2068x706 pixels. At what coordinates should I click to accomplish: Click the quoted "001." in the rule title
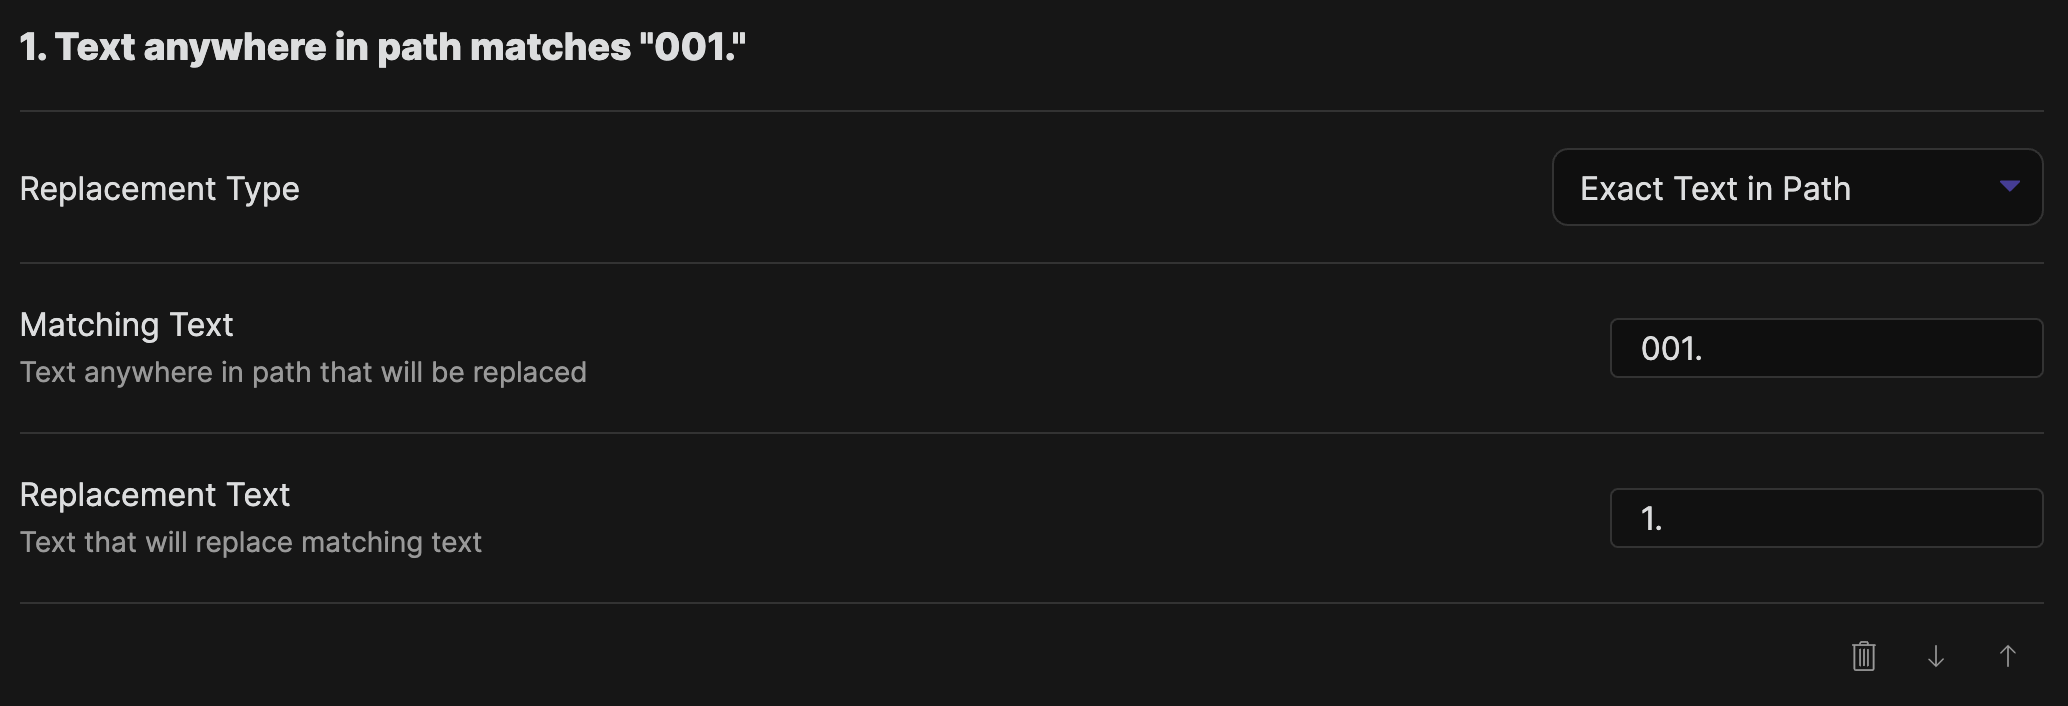point(692,47)
